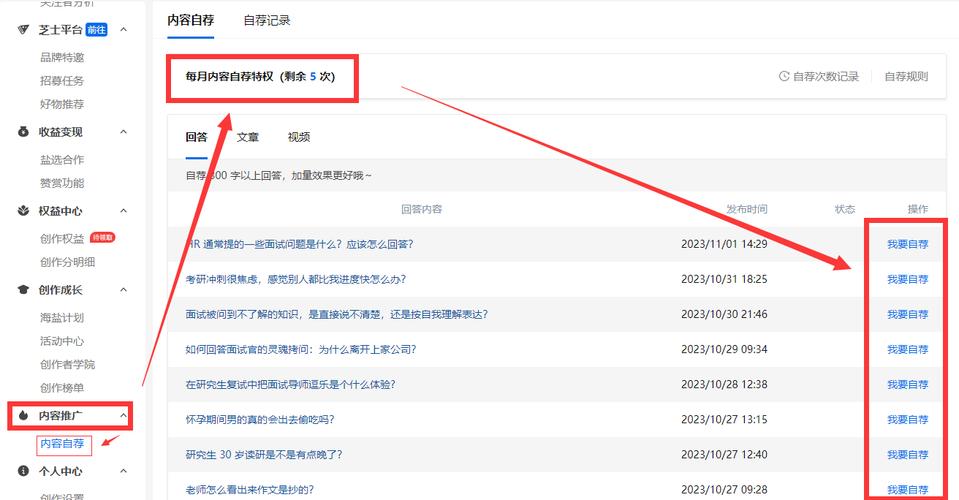Screen dimensions: 959x500
Task: Collapse the 创作成长 section chevron
Action: click(124, 290)
